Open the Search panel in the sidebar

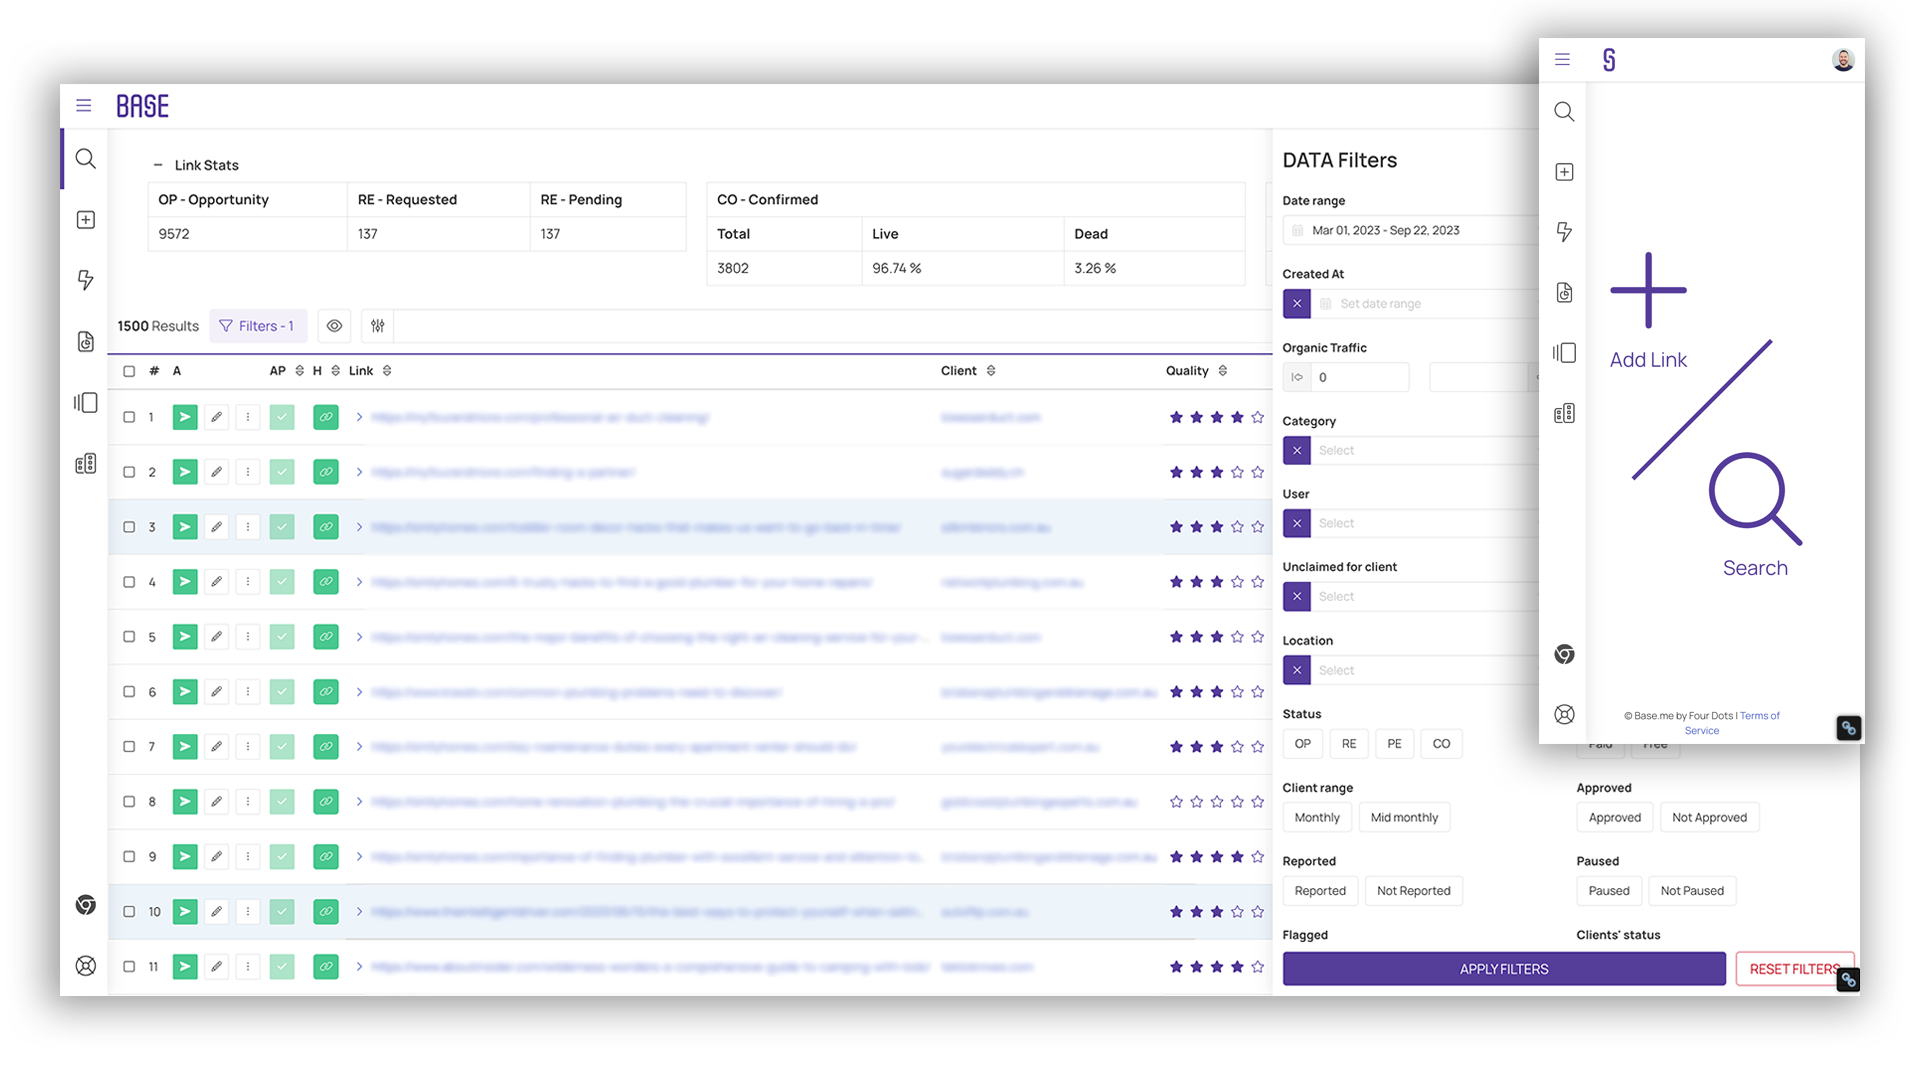point(85,159)
